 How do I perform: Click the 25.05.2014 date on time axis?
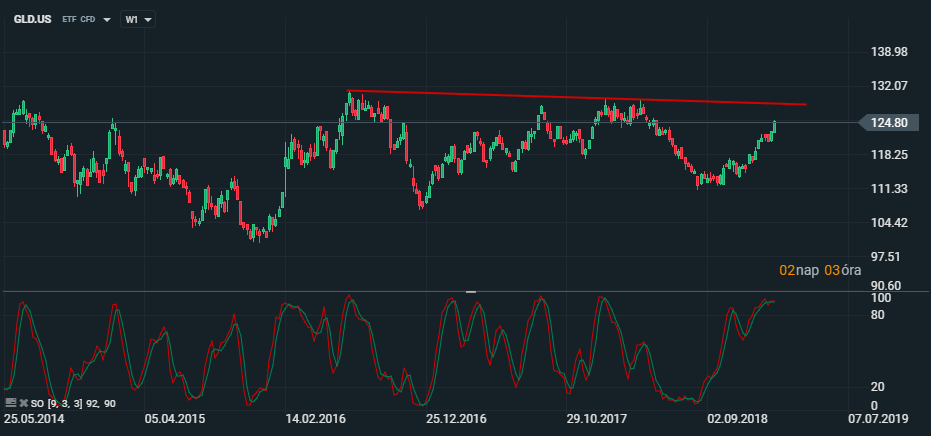(x=33, y=420)
